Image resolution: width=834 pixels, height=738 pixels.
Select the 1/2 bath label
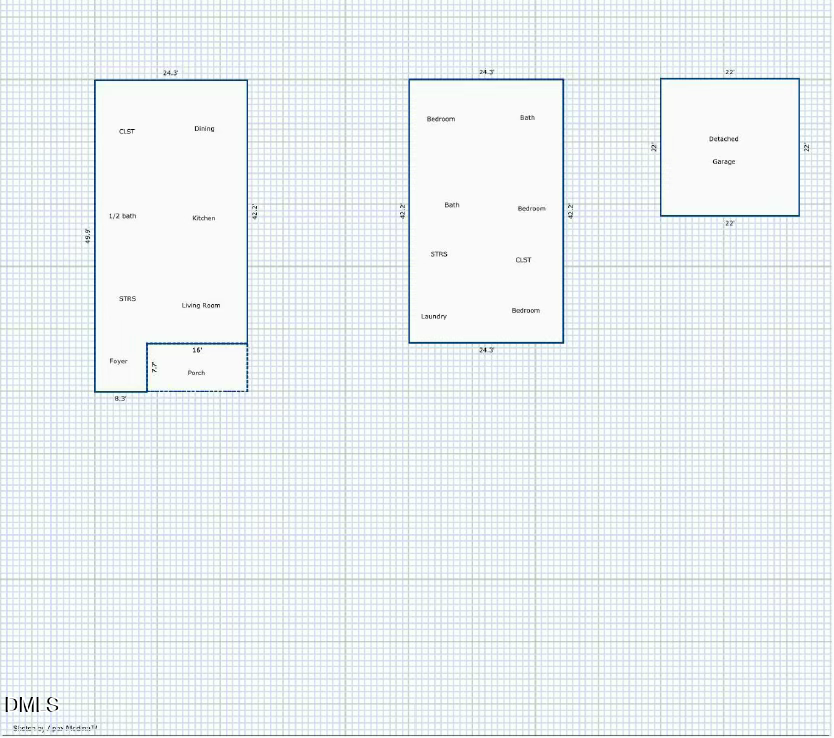[x=123, y=216]
